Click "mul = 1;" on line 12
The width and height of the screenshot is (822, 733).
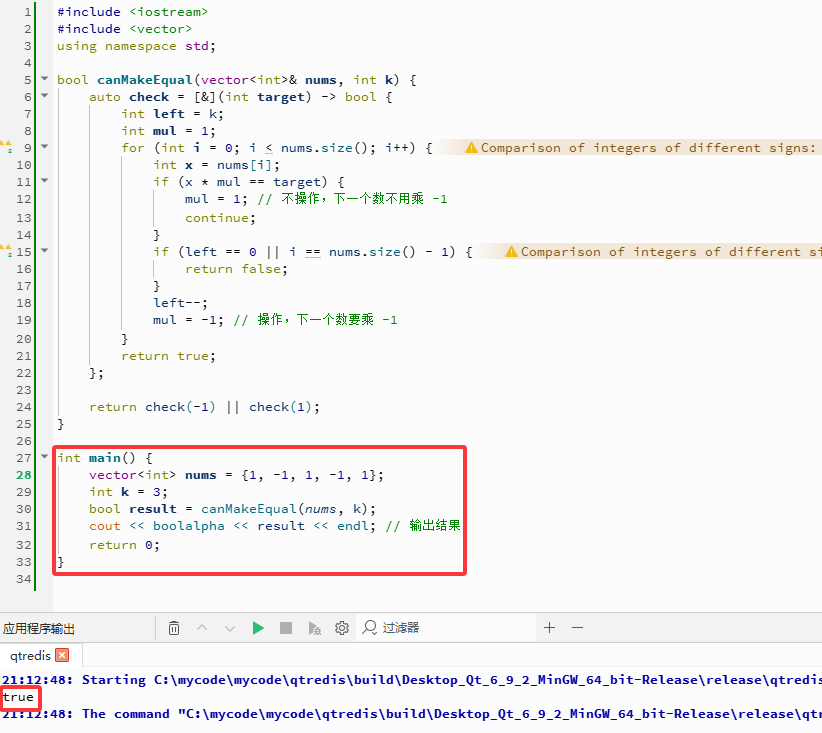point(216,199)
